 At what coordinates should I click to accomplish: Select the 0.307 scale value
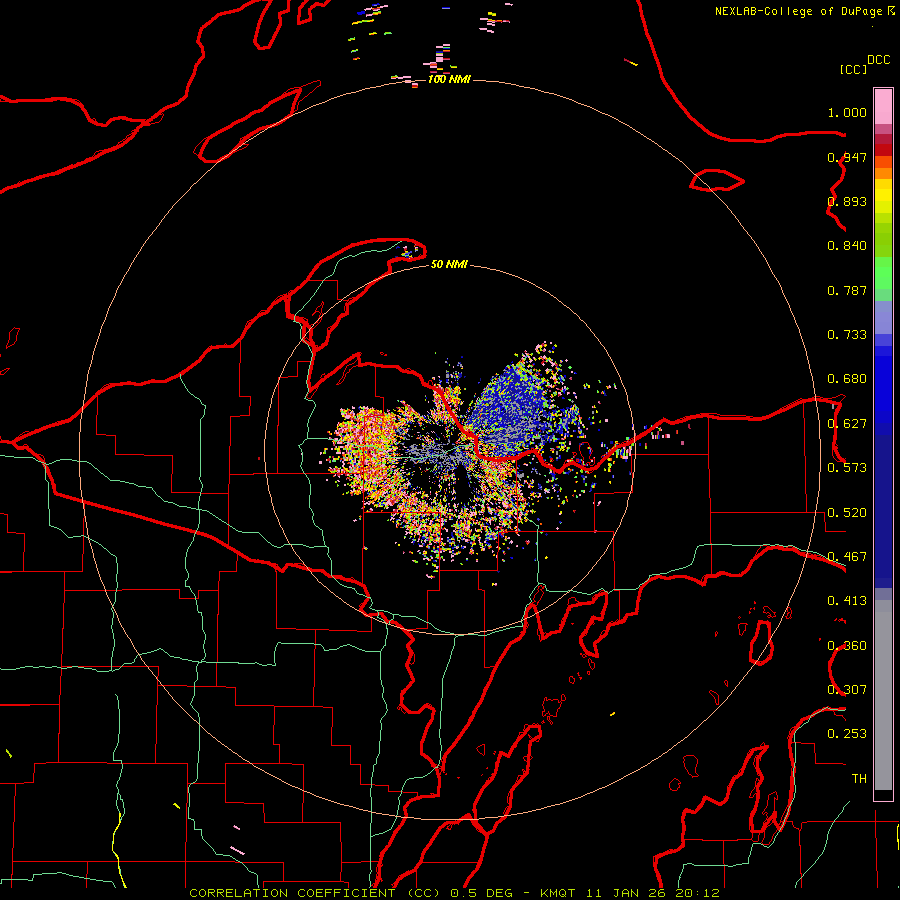point(847,690)
